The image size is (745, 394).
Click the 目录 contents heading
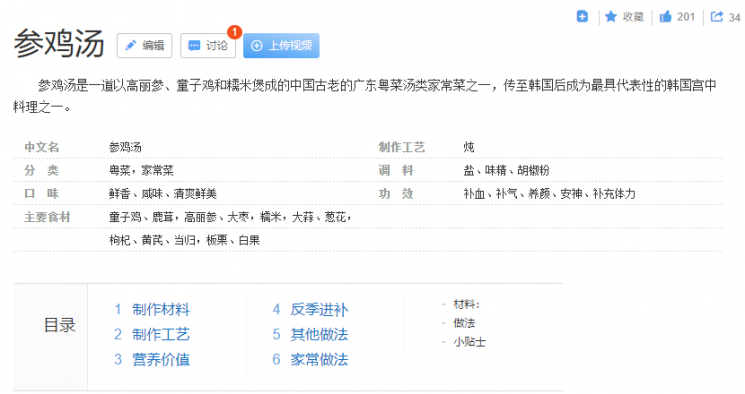[x=60, y=326]
